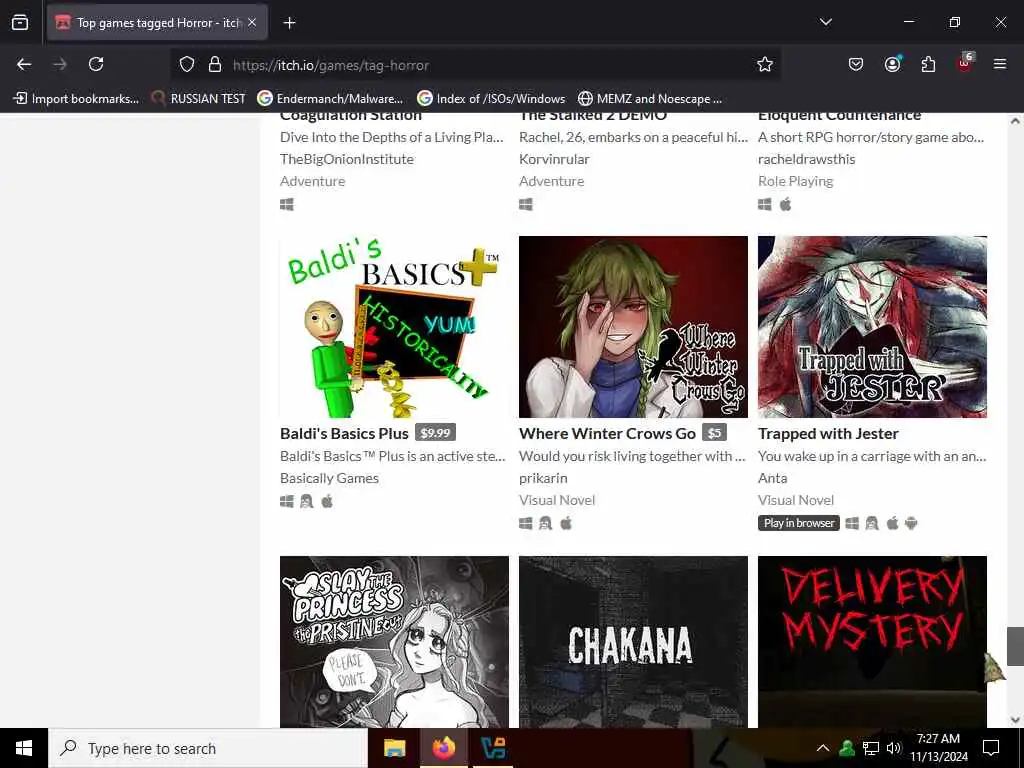Image resolution: width=1024 pixels, height=768 pixels.
Task: Open the Endermanch/Malware bookmark
Action: click(330, 99)
